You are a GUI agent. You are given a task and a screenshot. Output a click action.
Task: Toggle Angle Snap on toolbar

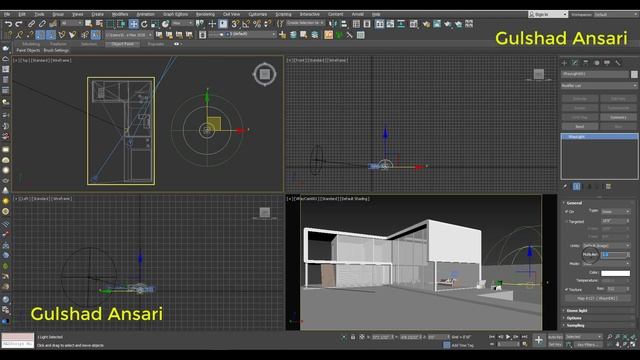tap(246, 24)
